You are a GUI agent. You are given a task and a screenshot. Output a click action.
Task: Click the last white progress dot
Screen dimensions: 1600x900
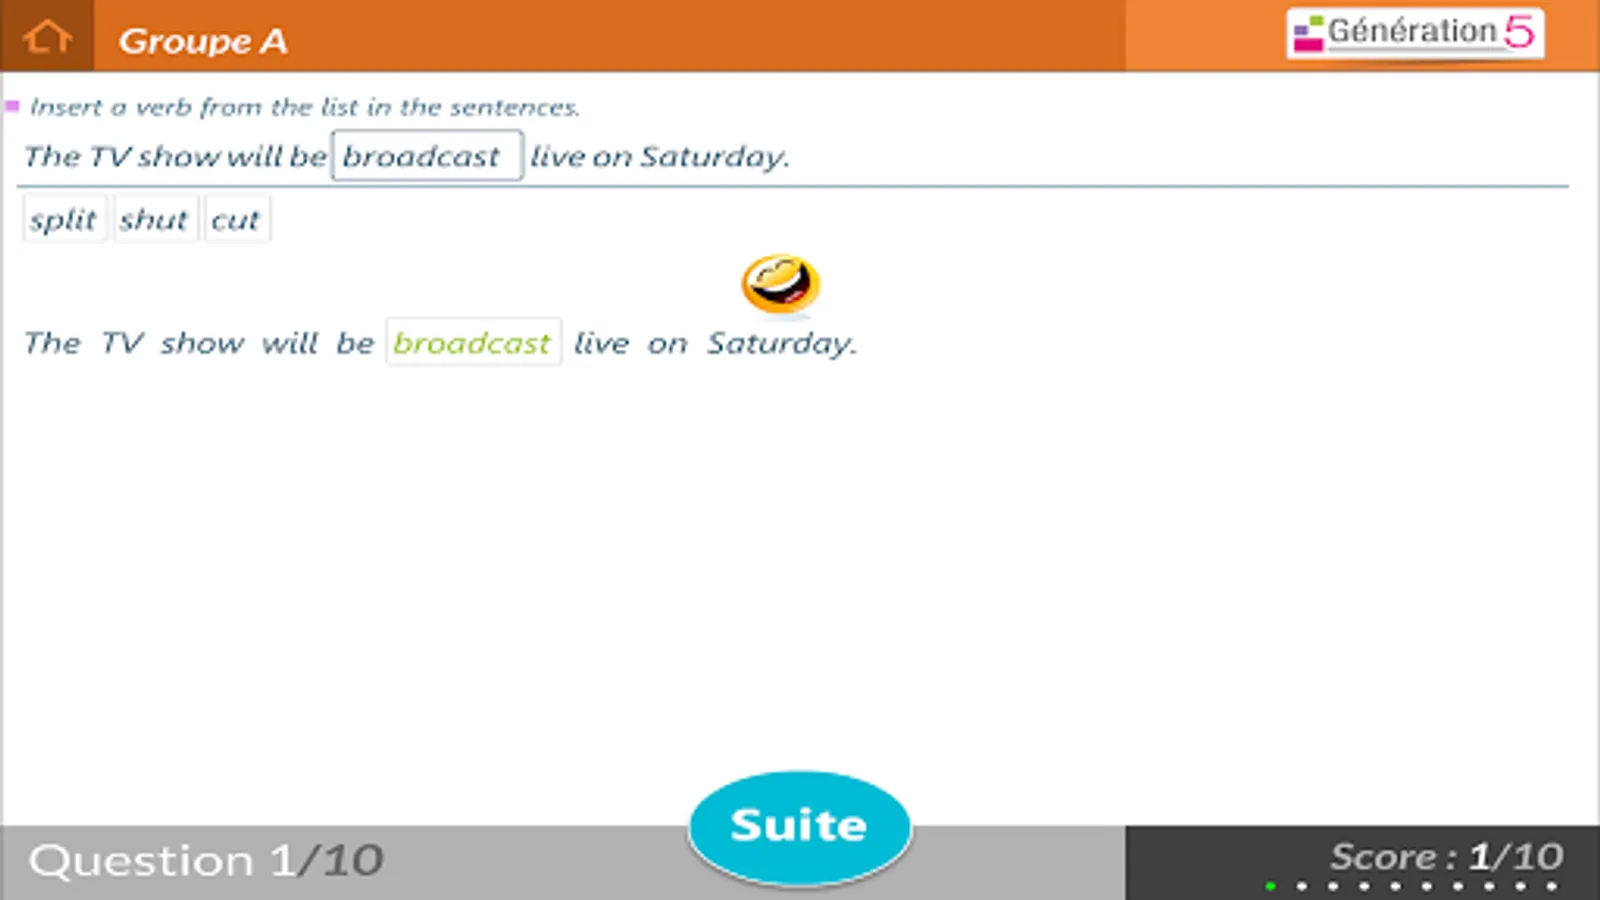point(1552,885)
